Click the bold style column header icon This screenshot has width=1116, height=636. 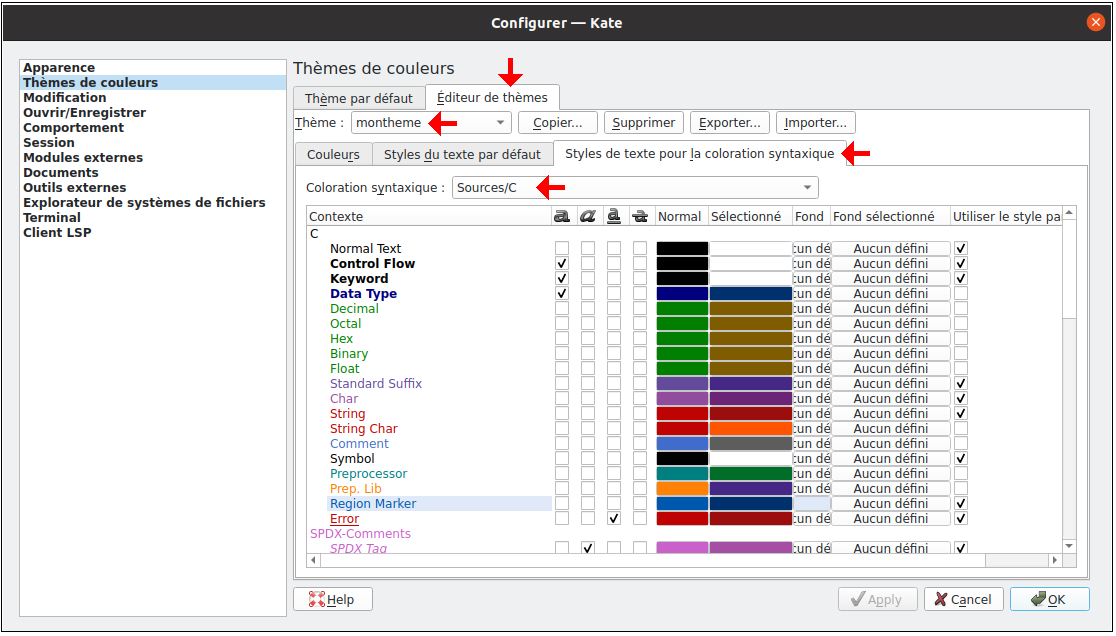[562, 216]
